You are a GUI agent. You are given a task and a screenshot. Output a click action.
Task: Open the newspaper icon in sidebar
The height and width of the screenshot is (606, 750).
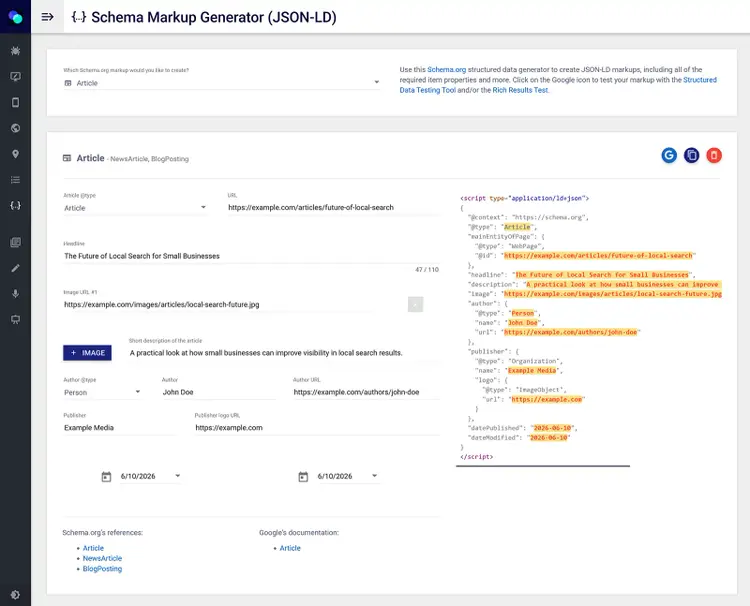(15, 242)
